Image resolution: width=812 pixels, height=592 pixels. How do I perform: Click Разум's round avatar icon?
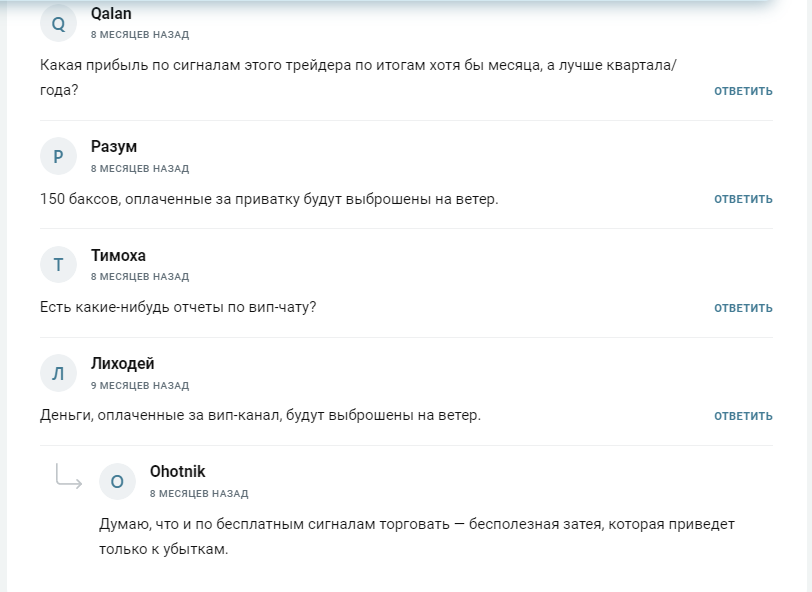pos(58,156)
